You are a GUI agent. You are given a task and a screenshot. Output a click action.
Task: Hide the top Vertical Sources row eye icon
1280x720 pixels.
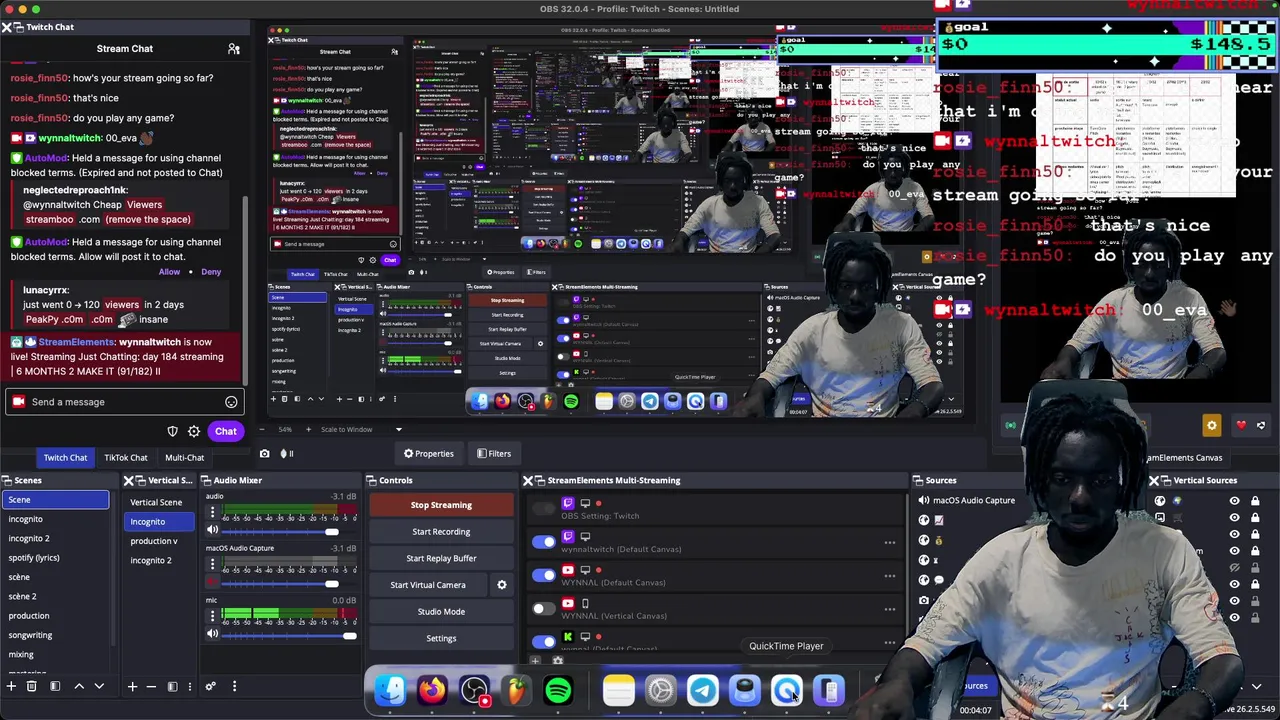point(1234,501)
